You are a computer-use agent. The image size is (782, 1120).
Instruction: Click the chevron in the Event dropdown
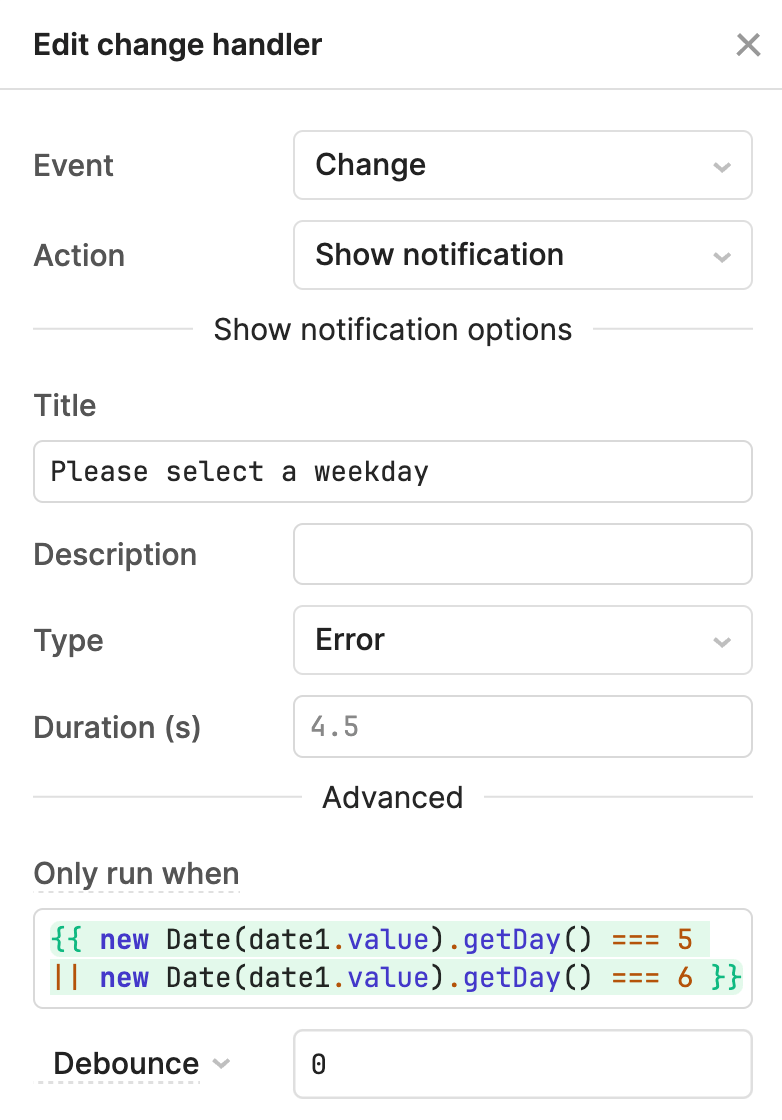click(722, 167)
